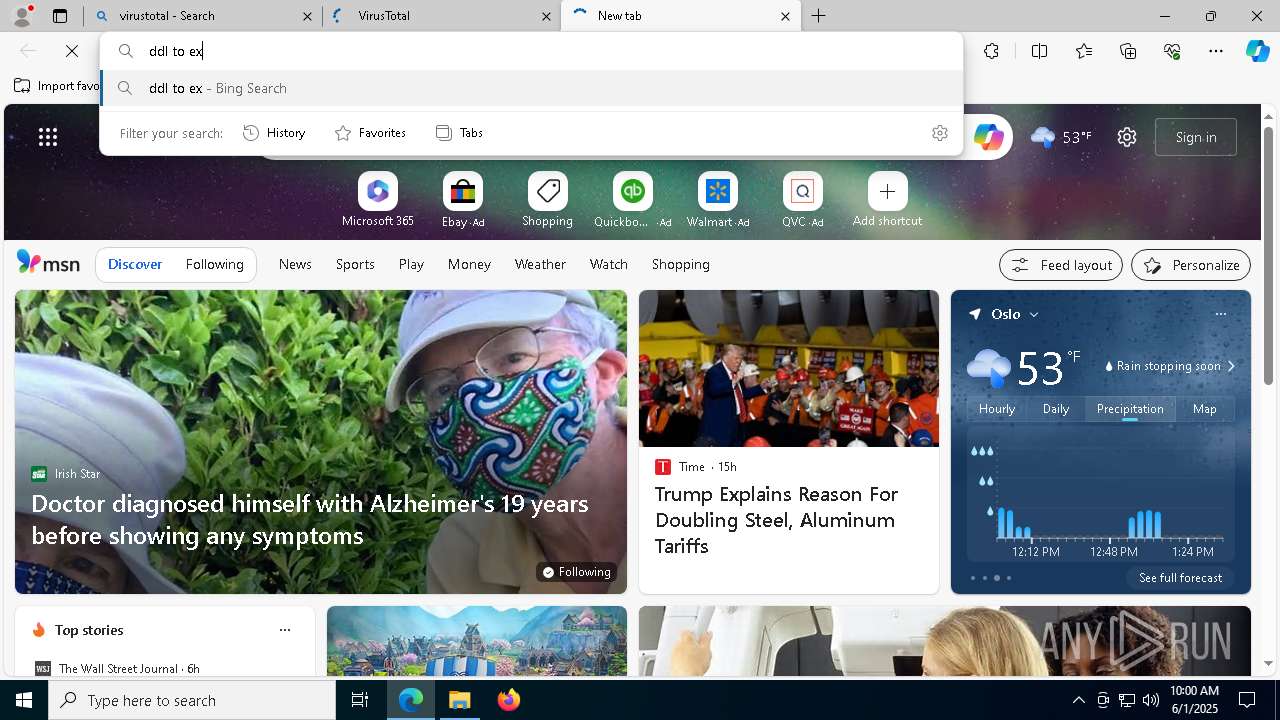
Task: Open News category
Action: 295,264
